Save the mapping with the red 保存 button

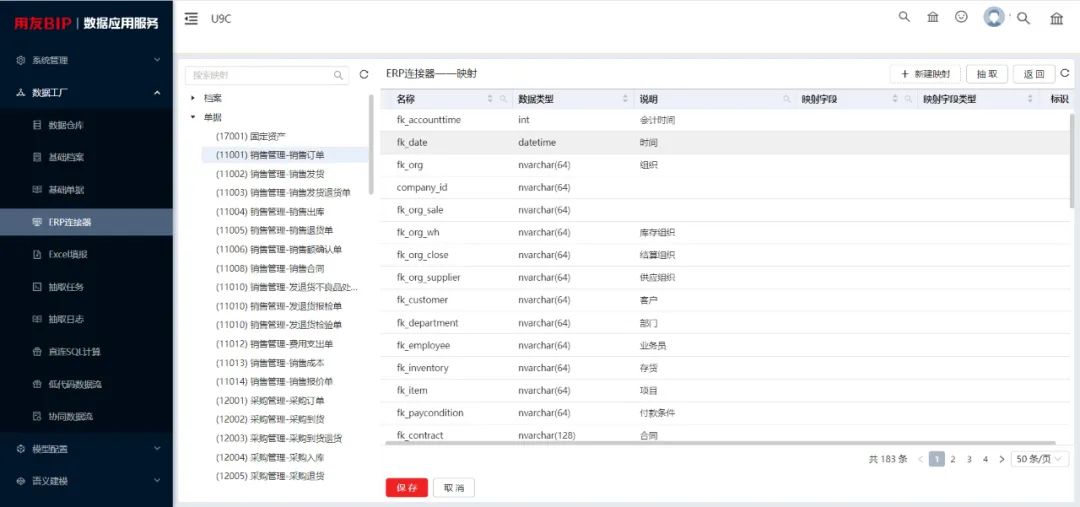406,488
